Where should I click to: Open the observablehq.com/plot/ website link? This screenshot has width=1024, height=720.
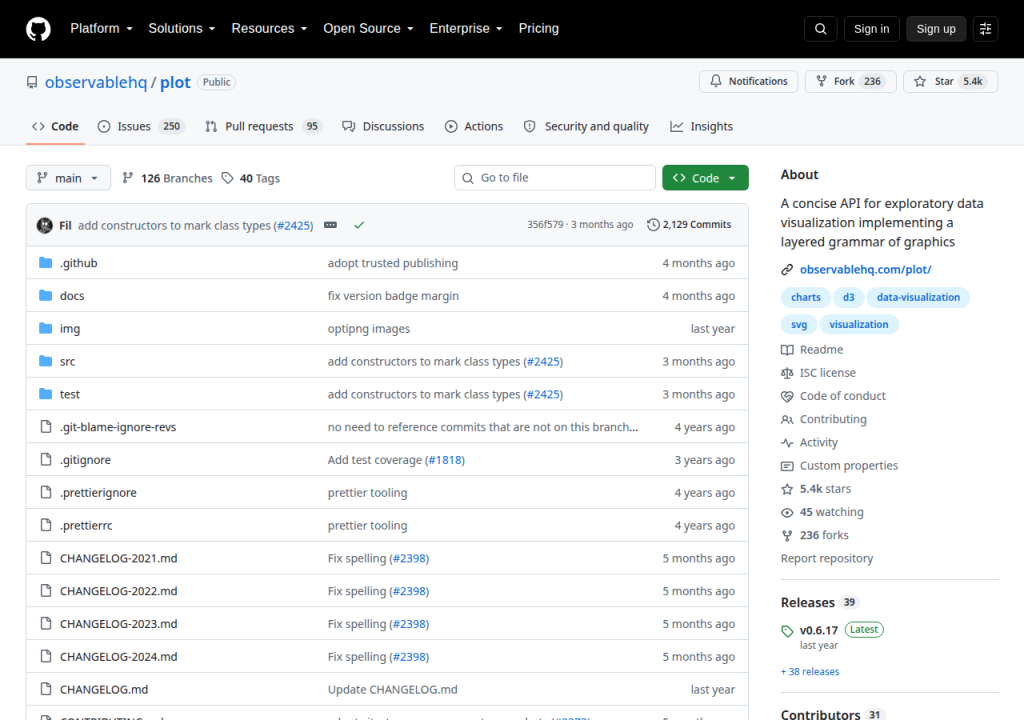[865, 269]
